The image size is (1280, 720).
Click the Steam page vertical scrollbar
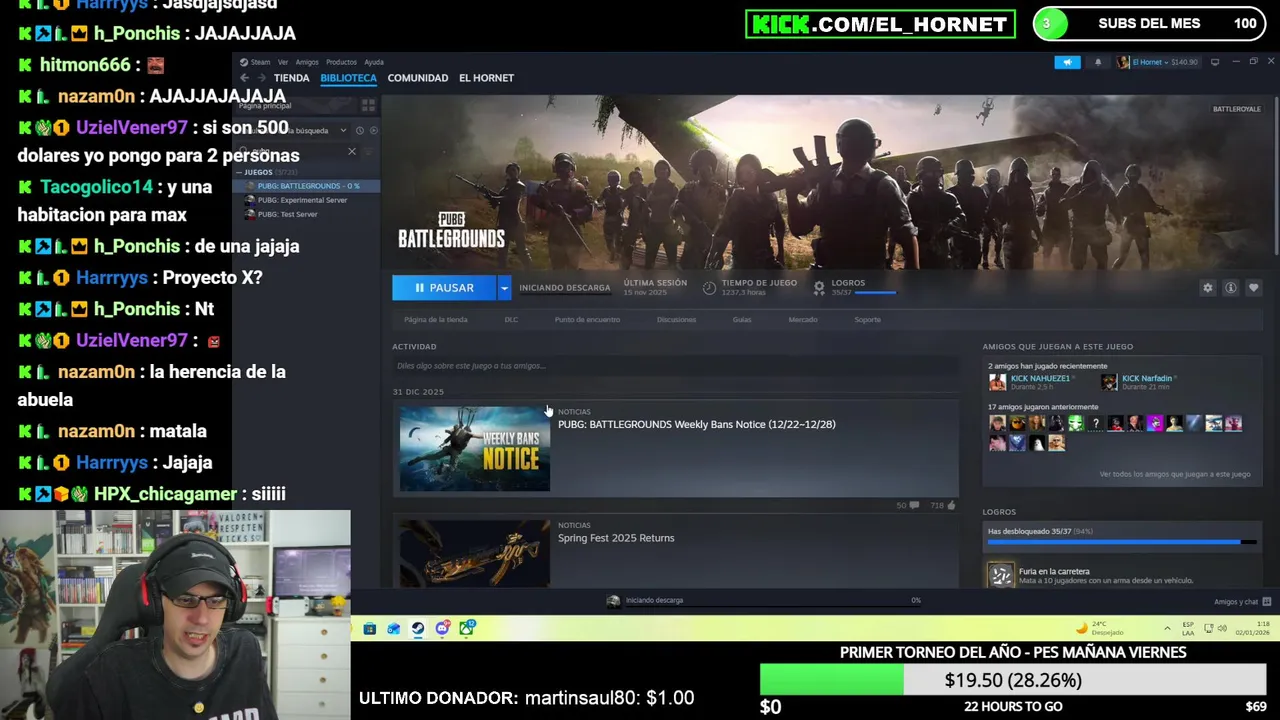(1275, 175)
